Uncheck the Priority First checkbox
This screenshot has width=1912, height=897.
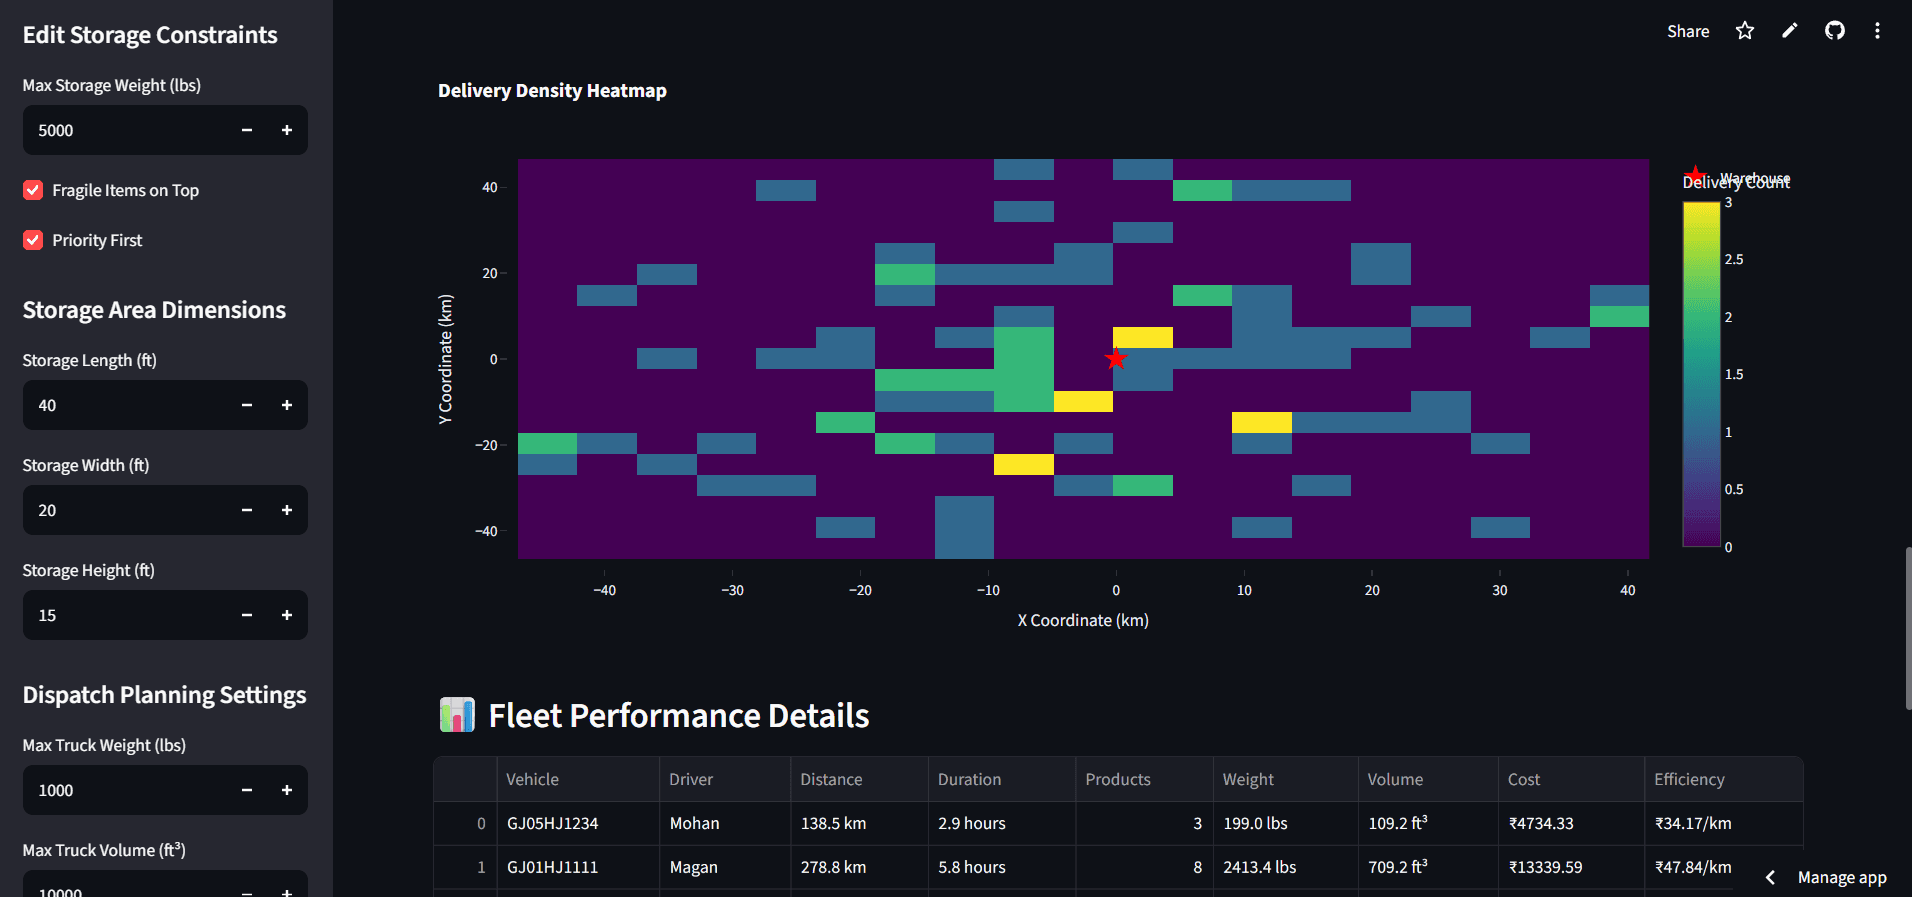33,240
